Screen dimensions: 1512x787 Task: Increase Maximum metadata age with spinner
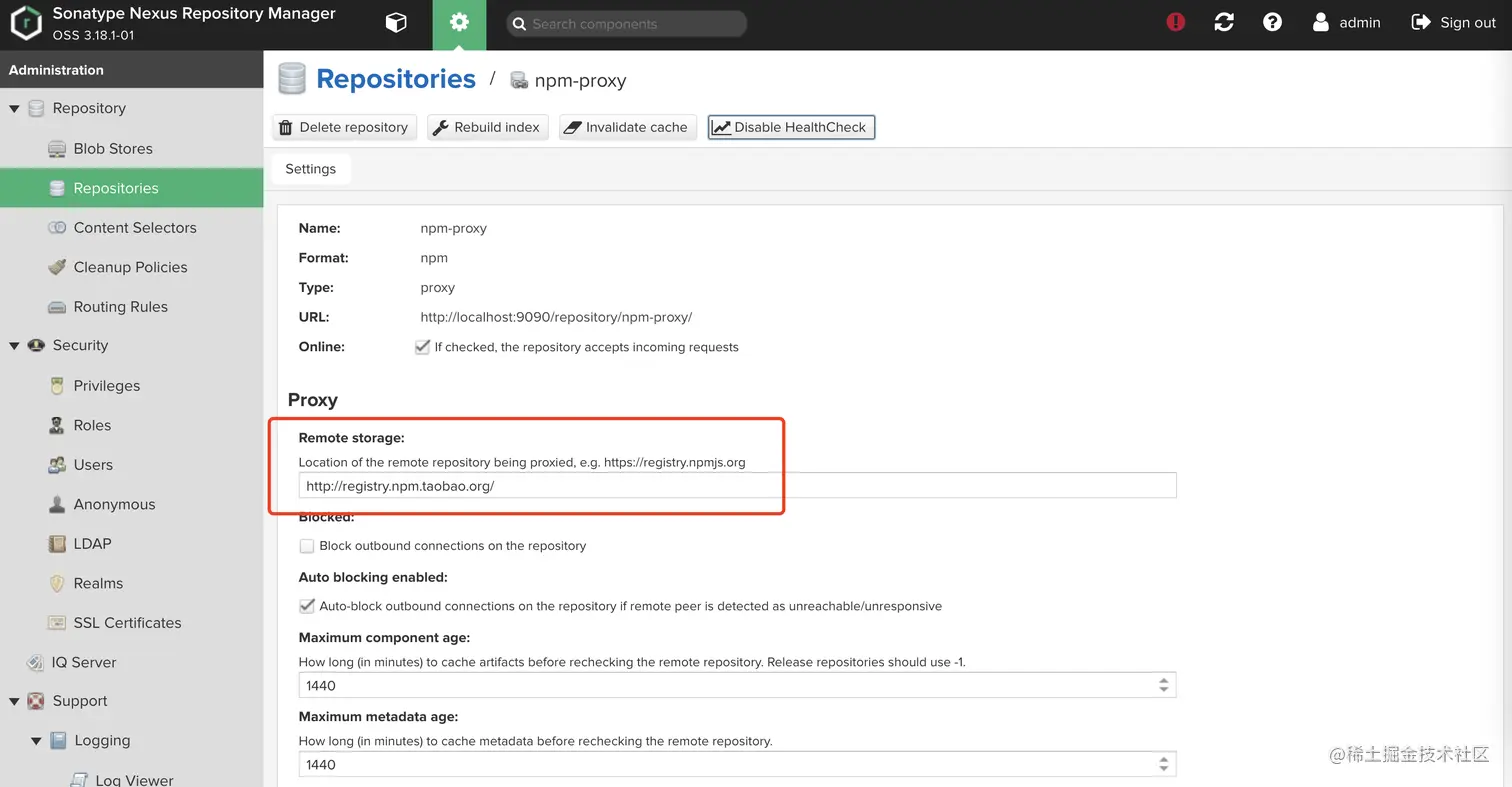coord(1164,759)
